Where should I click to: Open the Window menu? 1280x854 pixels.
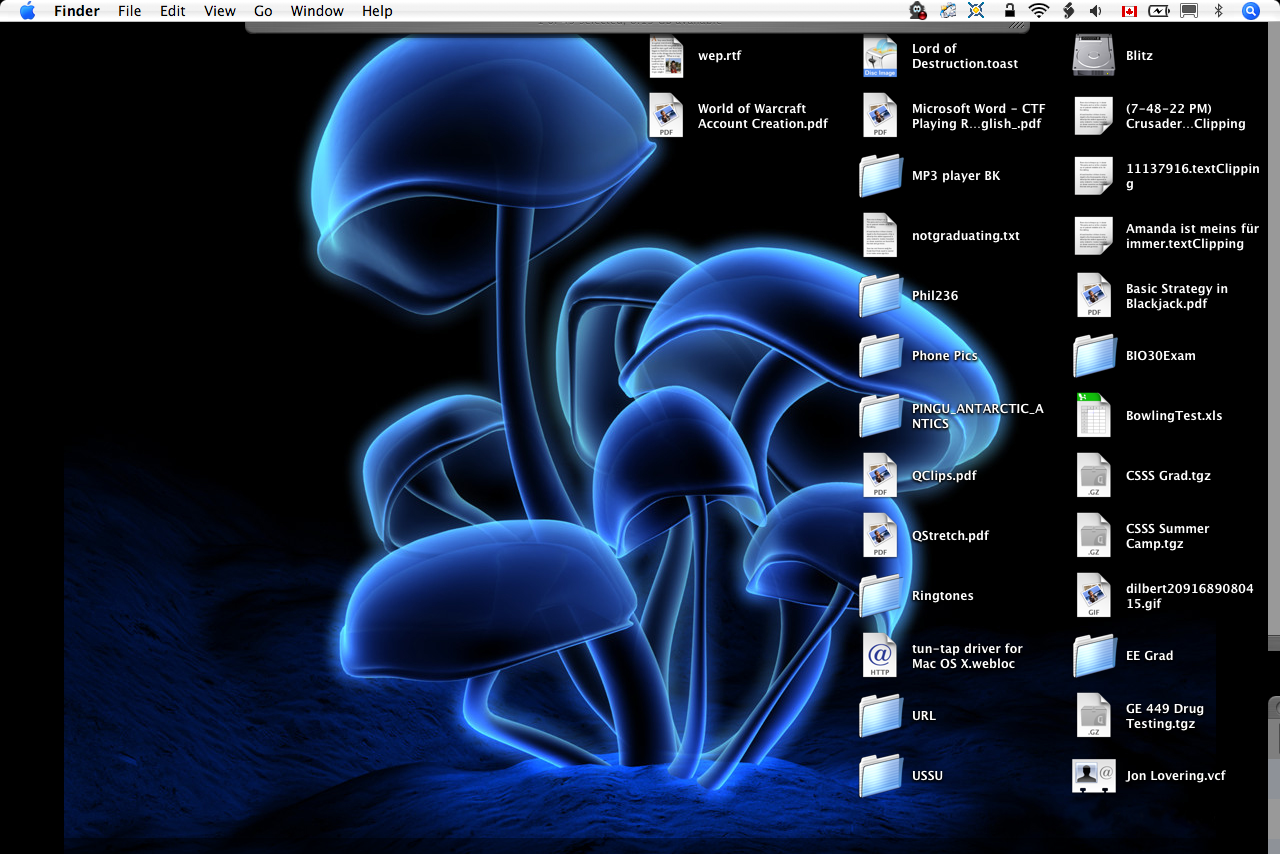click(317, 11)
